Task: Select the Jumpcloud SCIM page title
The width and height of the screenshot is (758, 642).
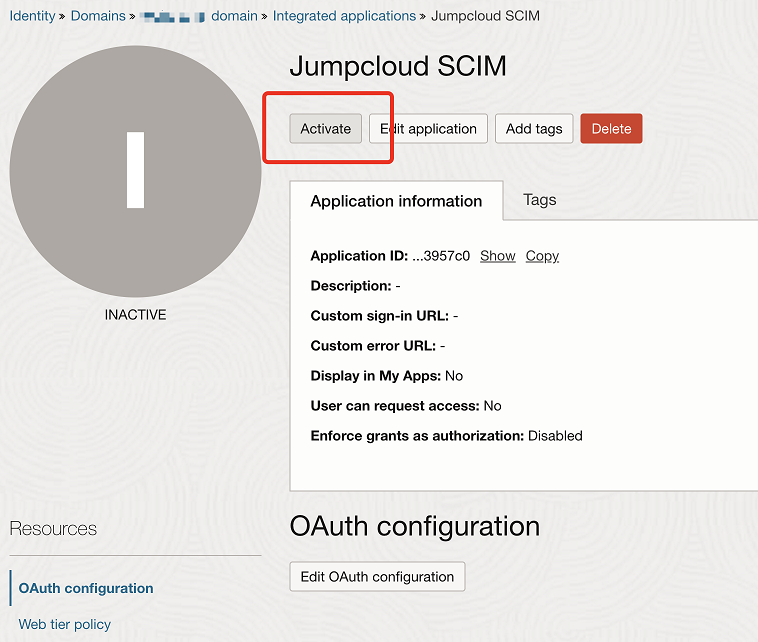Action: tap(398, 66)
